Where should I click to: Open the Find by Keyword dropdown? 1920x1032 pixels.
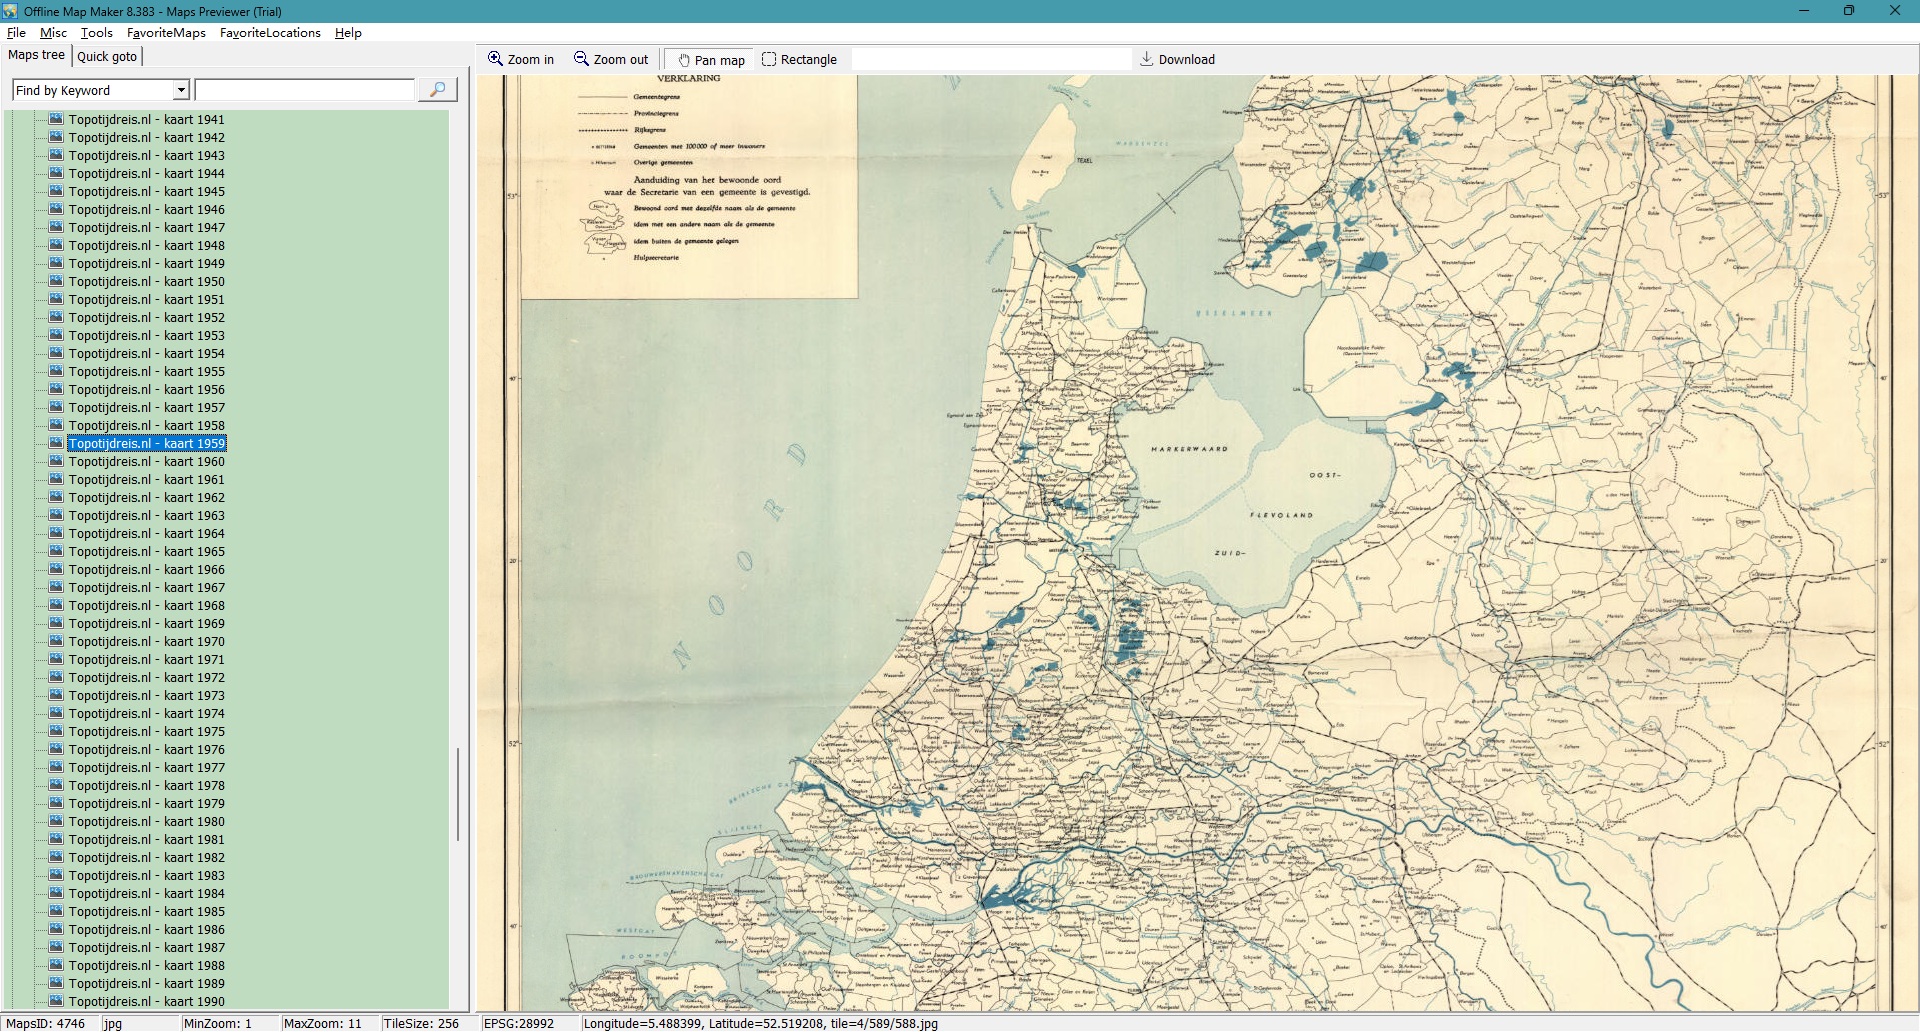coord(181,90)
